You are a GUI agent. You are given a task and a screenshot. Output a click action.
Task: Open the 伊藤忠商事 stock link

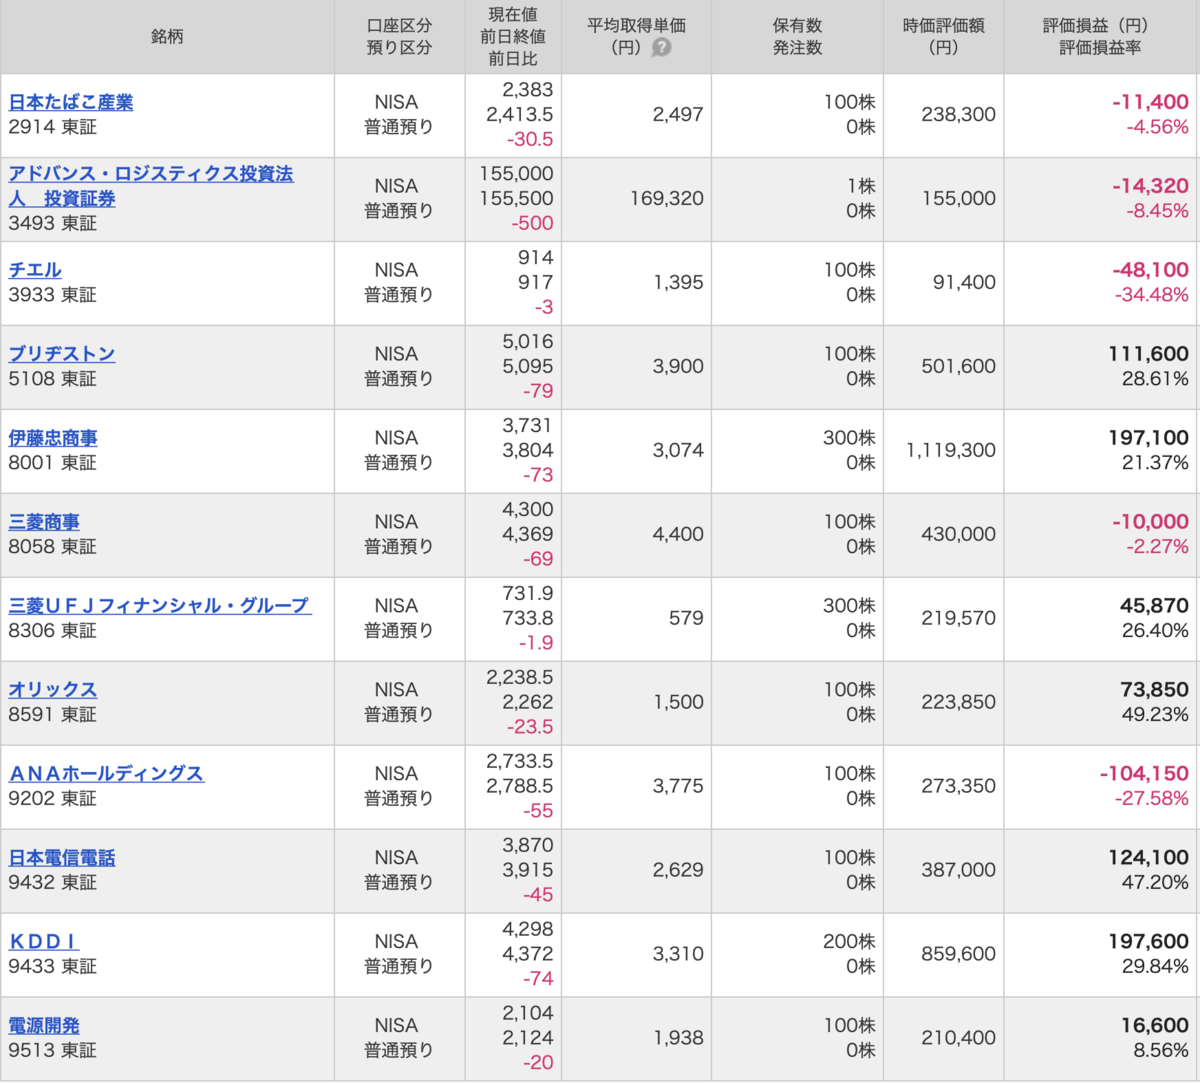click(53, 438)
